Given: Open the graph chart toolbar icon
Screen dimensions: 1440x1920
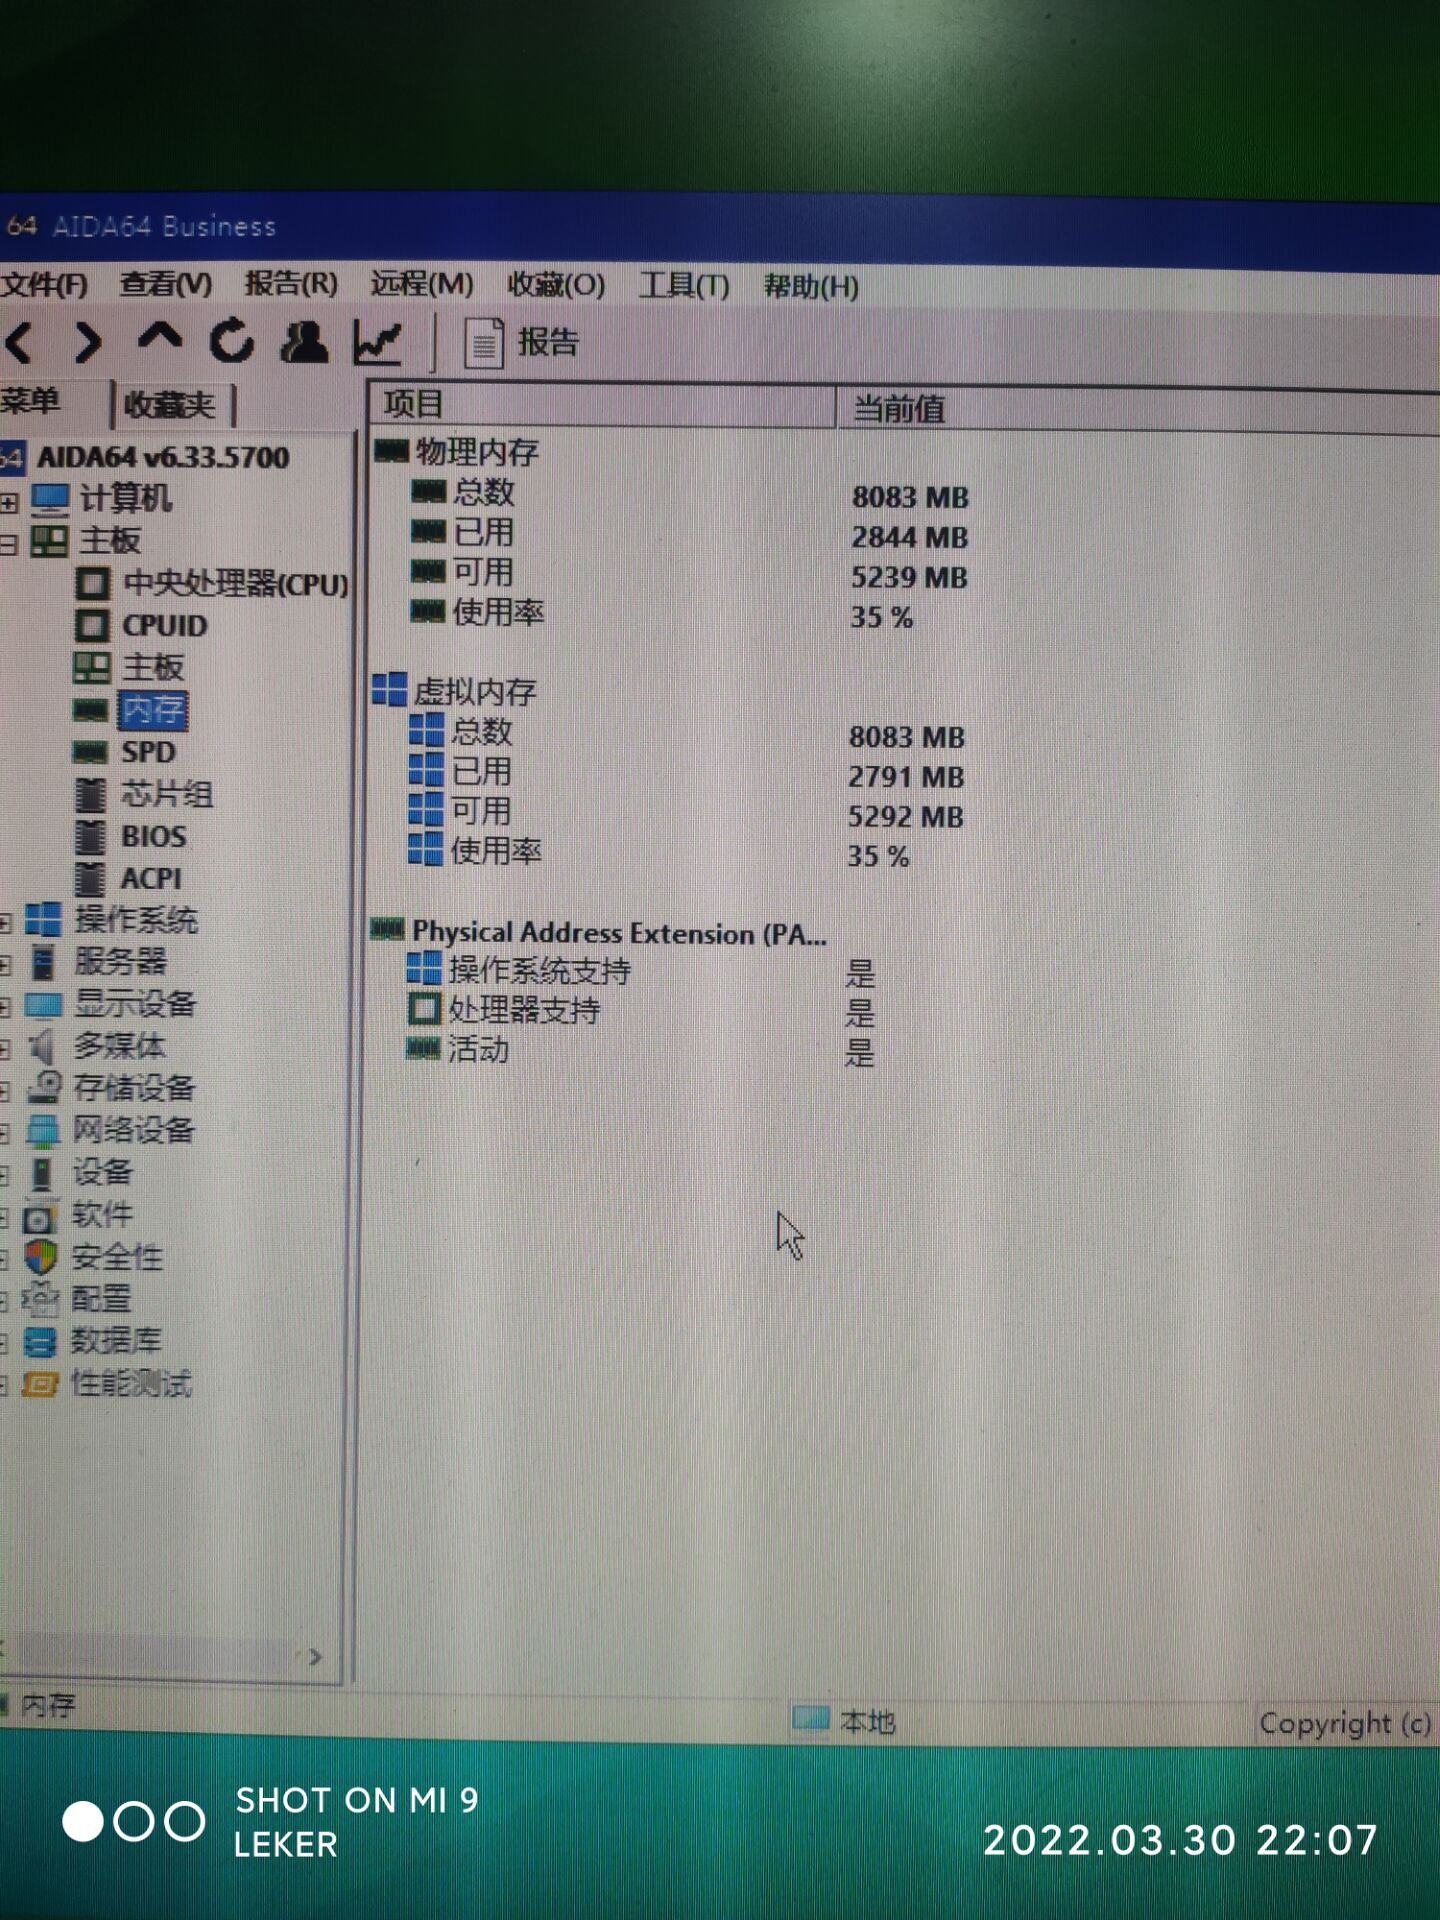Looking at the screenshot, I should tap(377, 343).
